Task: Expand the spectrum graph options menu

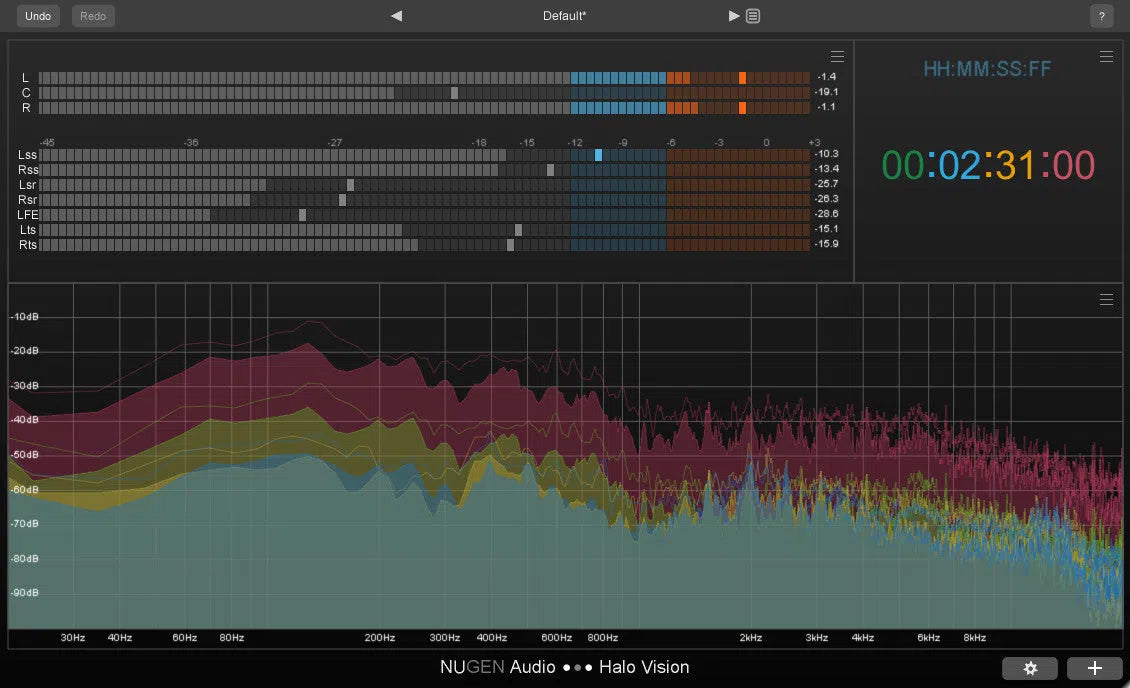Action: 1106,299
